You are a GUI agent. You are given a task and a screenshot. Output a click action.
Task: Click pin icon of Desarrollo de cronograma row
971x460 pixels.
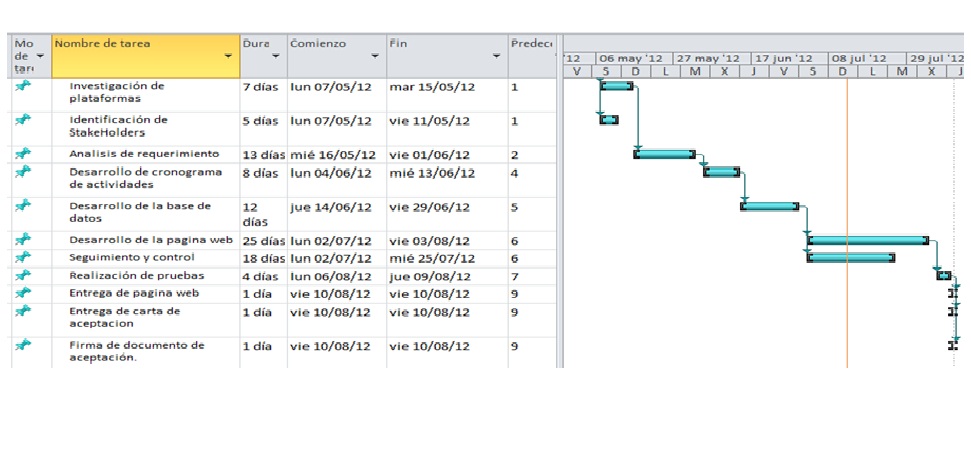(x=24, y=171)
